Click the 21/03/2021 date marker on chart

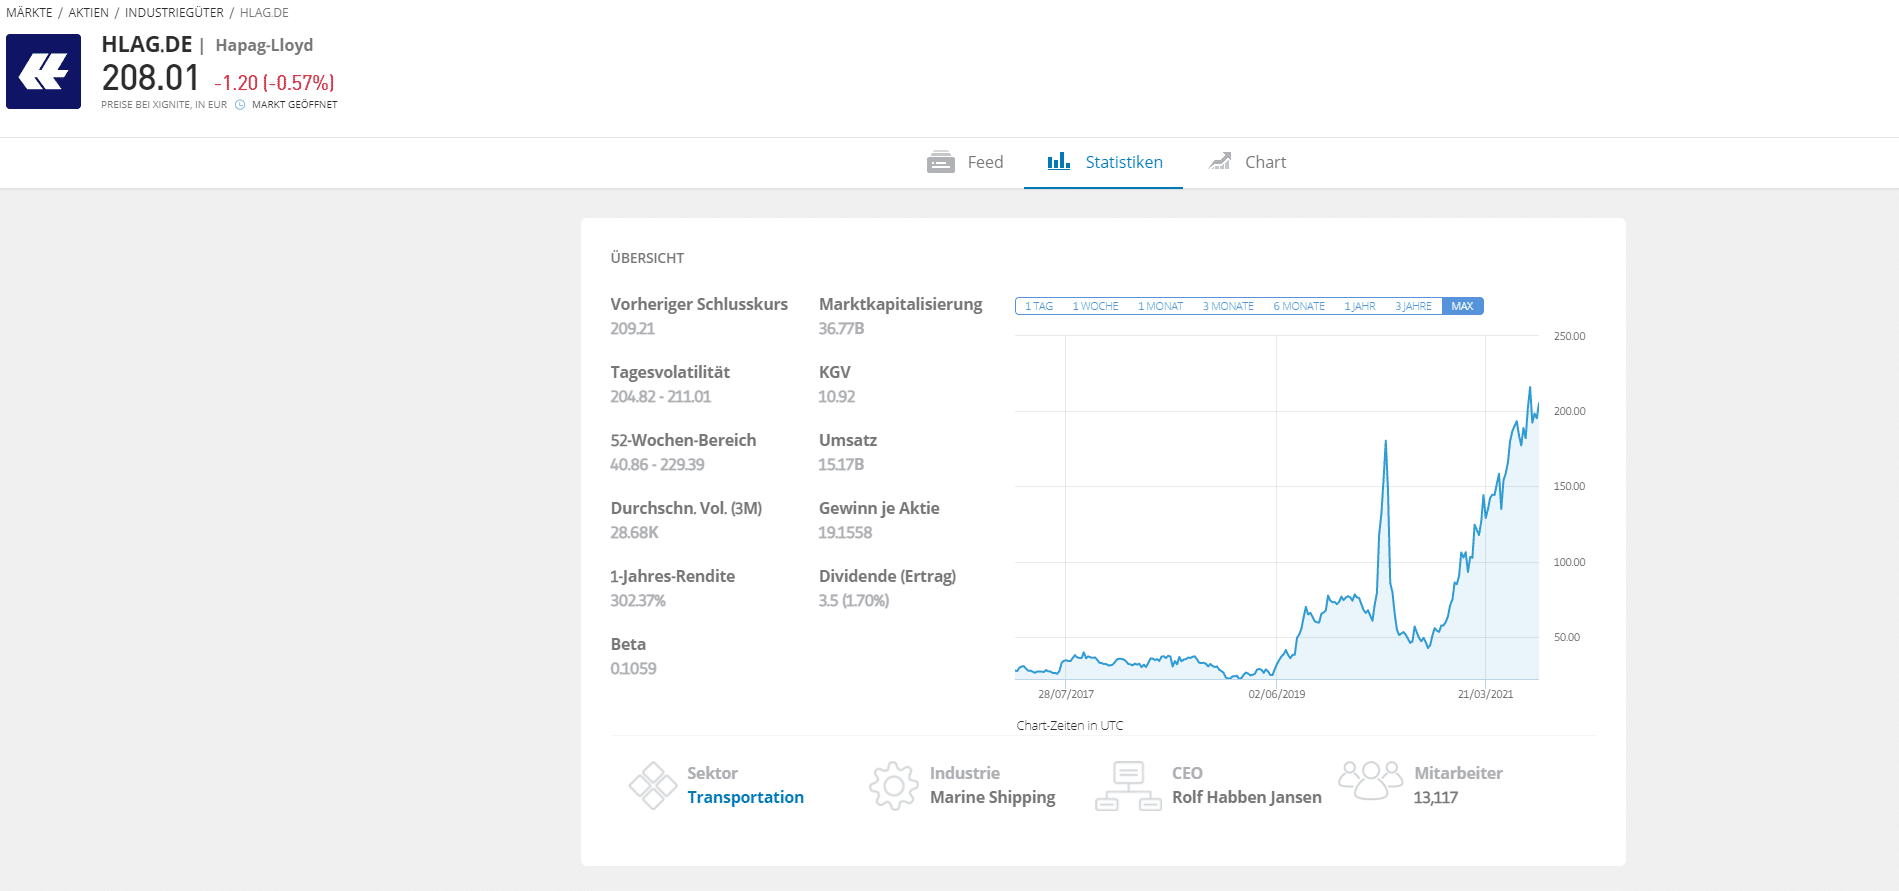click(1485, 694)
